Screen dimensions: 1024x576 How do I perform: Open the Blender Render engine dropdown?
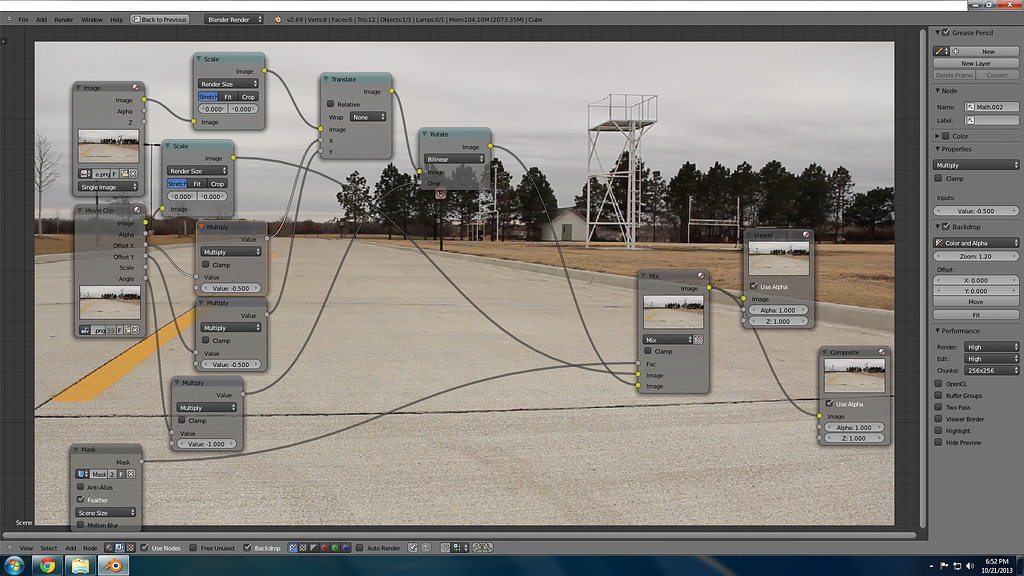(234, 20)
